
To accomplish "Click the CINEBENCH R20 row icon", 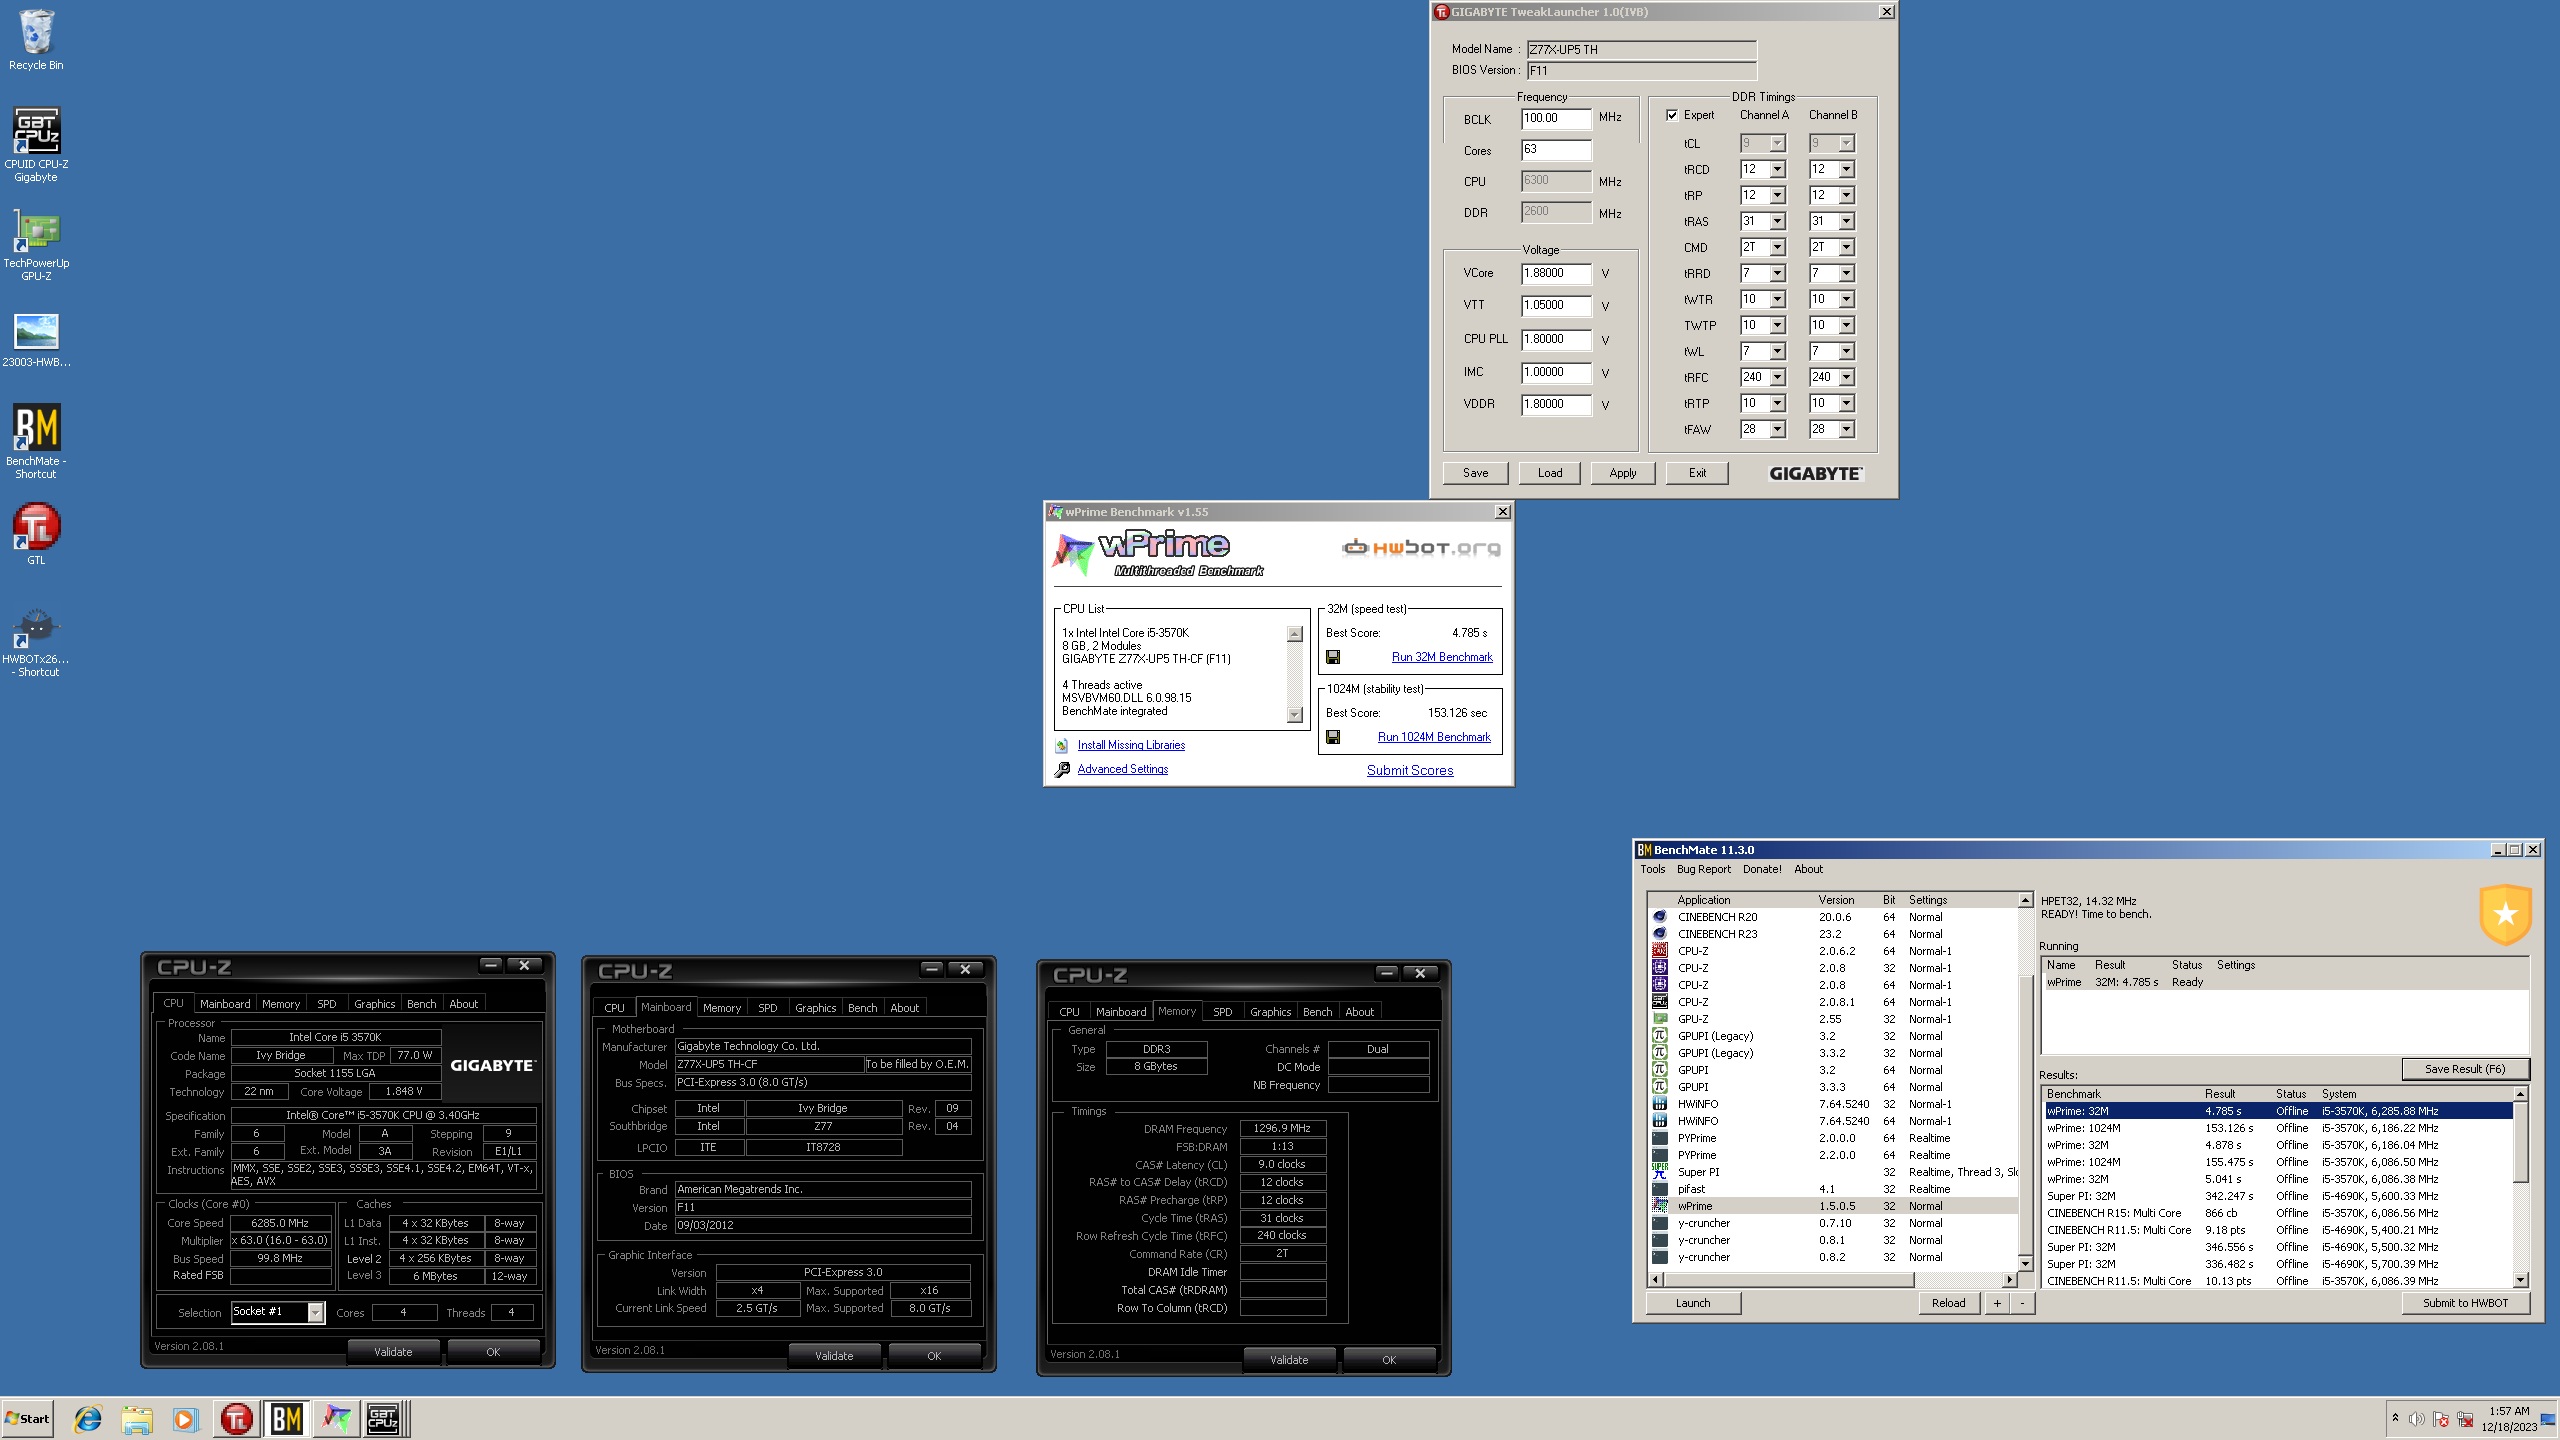I will [x=1660, y=916].
